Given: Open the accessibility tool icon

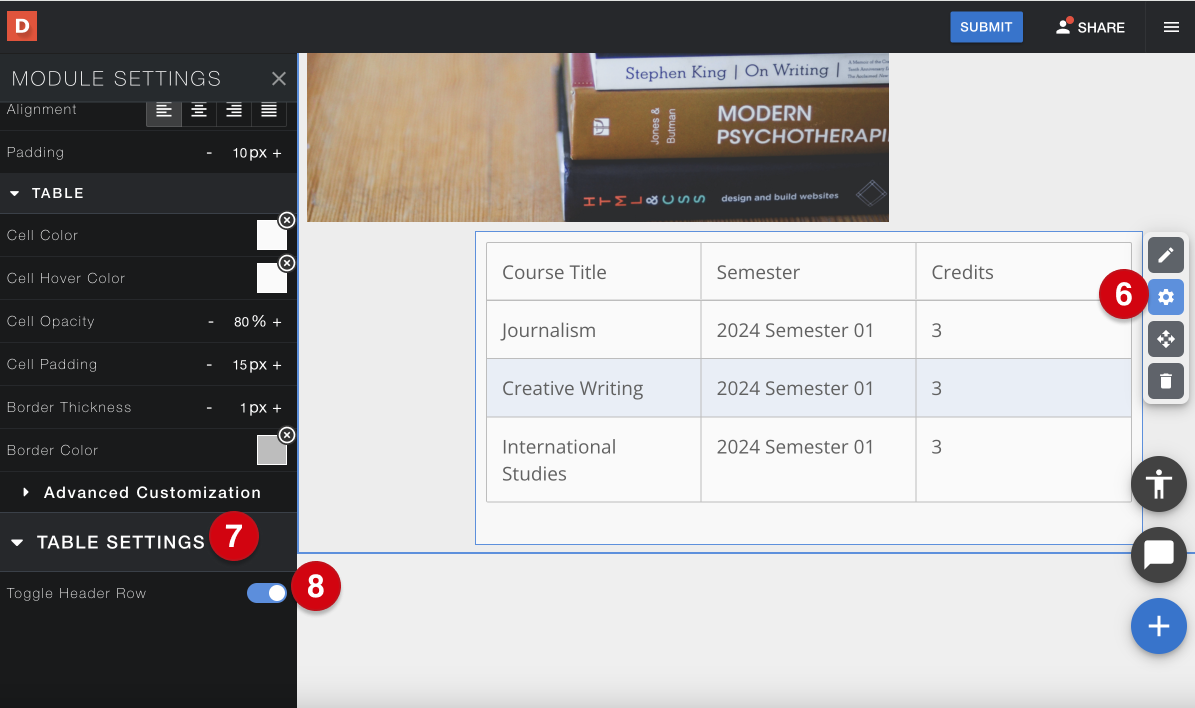Looking at the screenshot, I should [1158, 484].
